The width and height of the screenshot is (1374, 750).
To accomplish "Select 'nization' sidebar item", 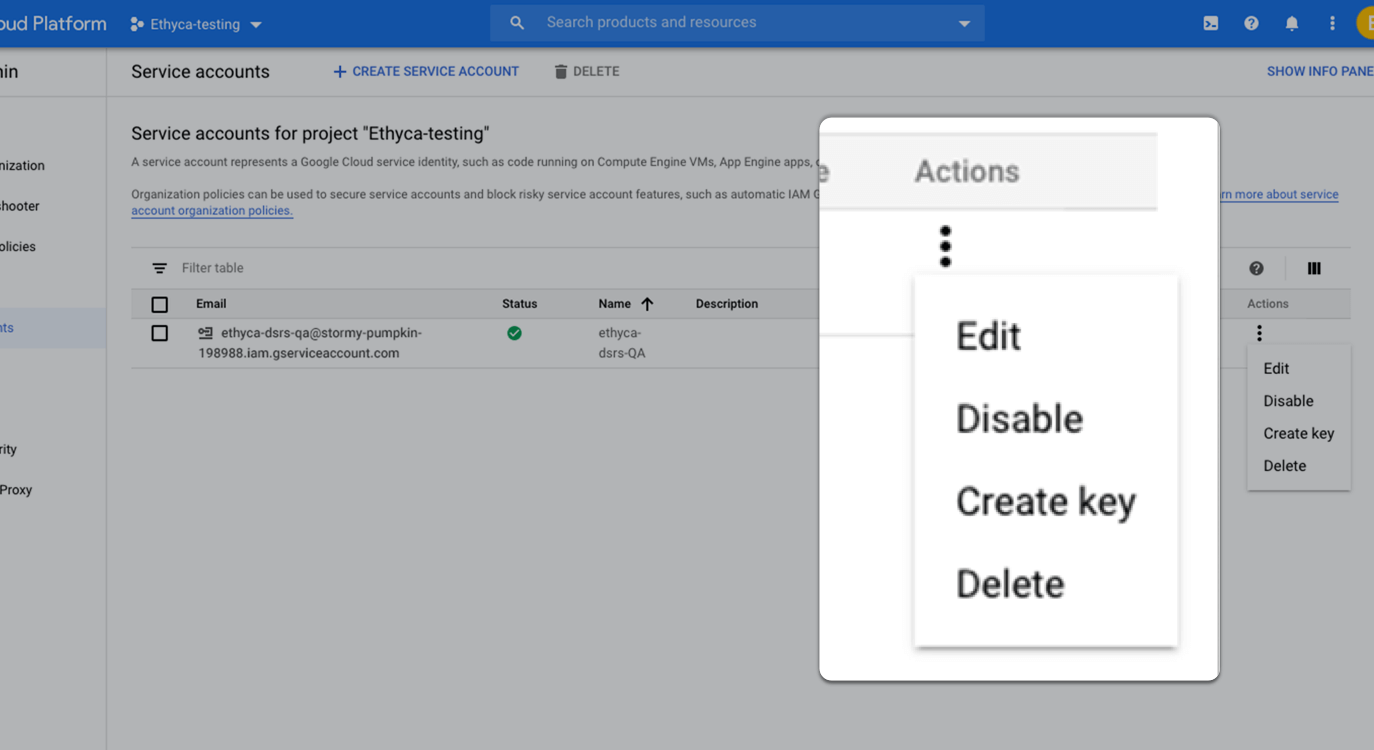I will 22,166.
